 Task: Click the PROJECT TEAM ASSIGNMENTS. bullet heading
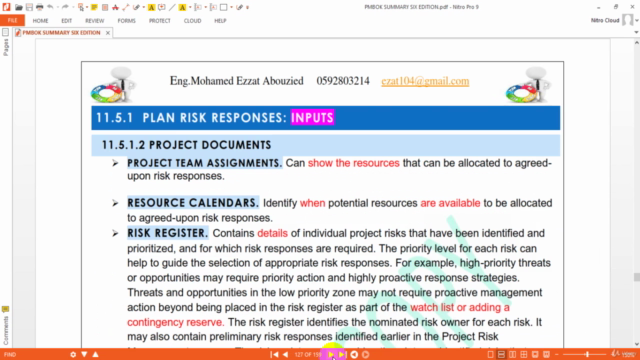tap(204, 163)
